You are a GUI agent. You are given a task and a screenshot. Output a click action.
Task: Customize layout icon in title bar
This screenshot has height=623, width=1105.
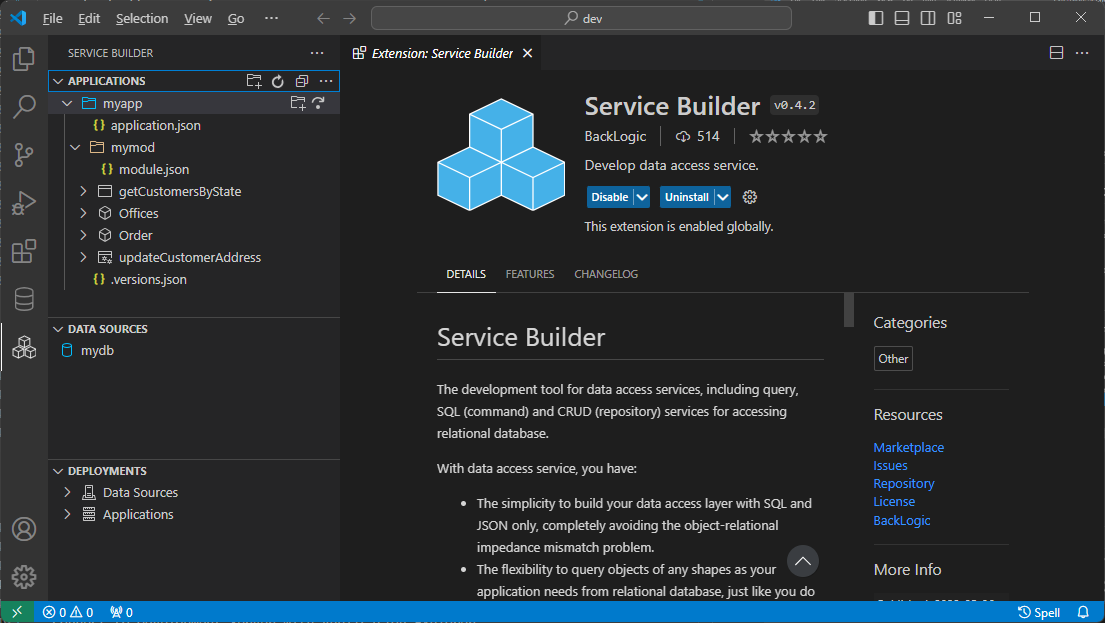954,18
